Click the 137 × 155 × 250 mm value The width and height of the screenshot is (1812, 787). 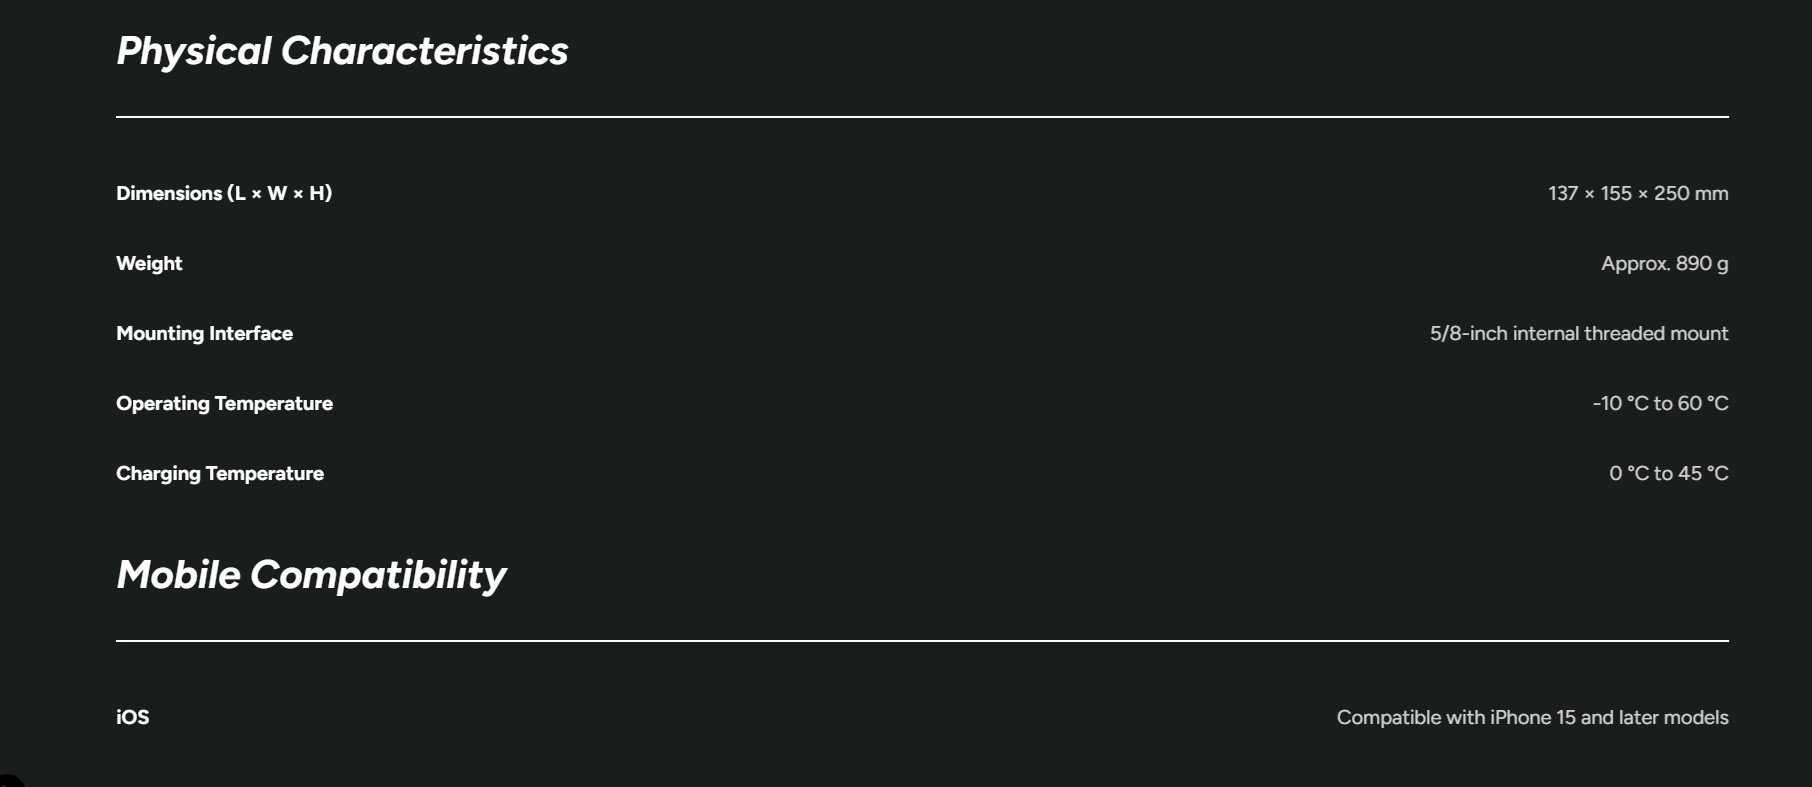[x=1638, y=193]
